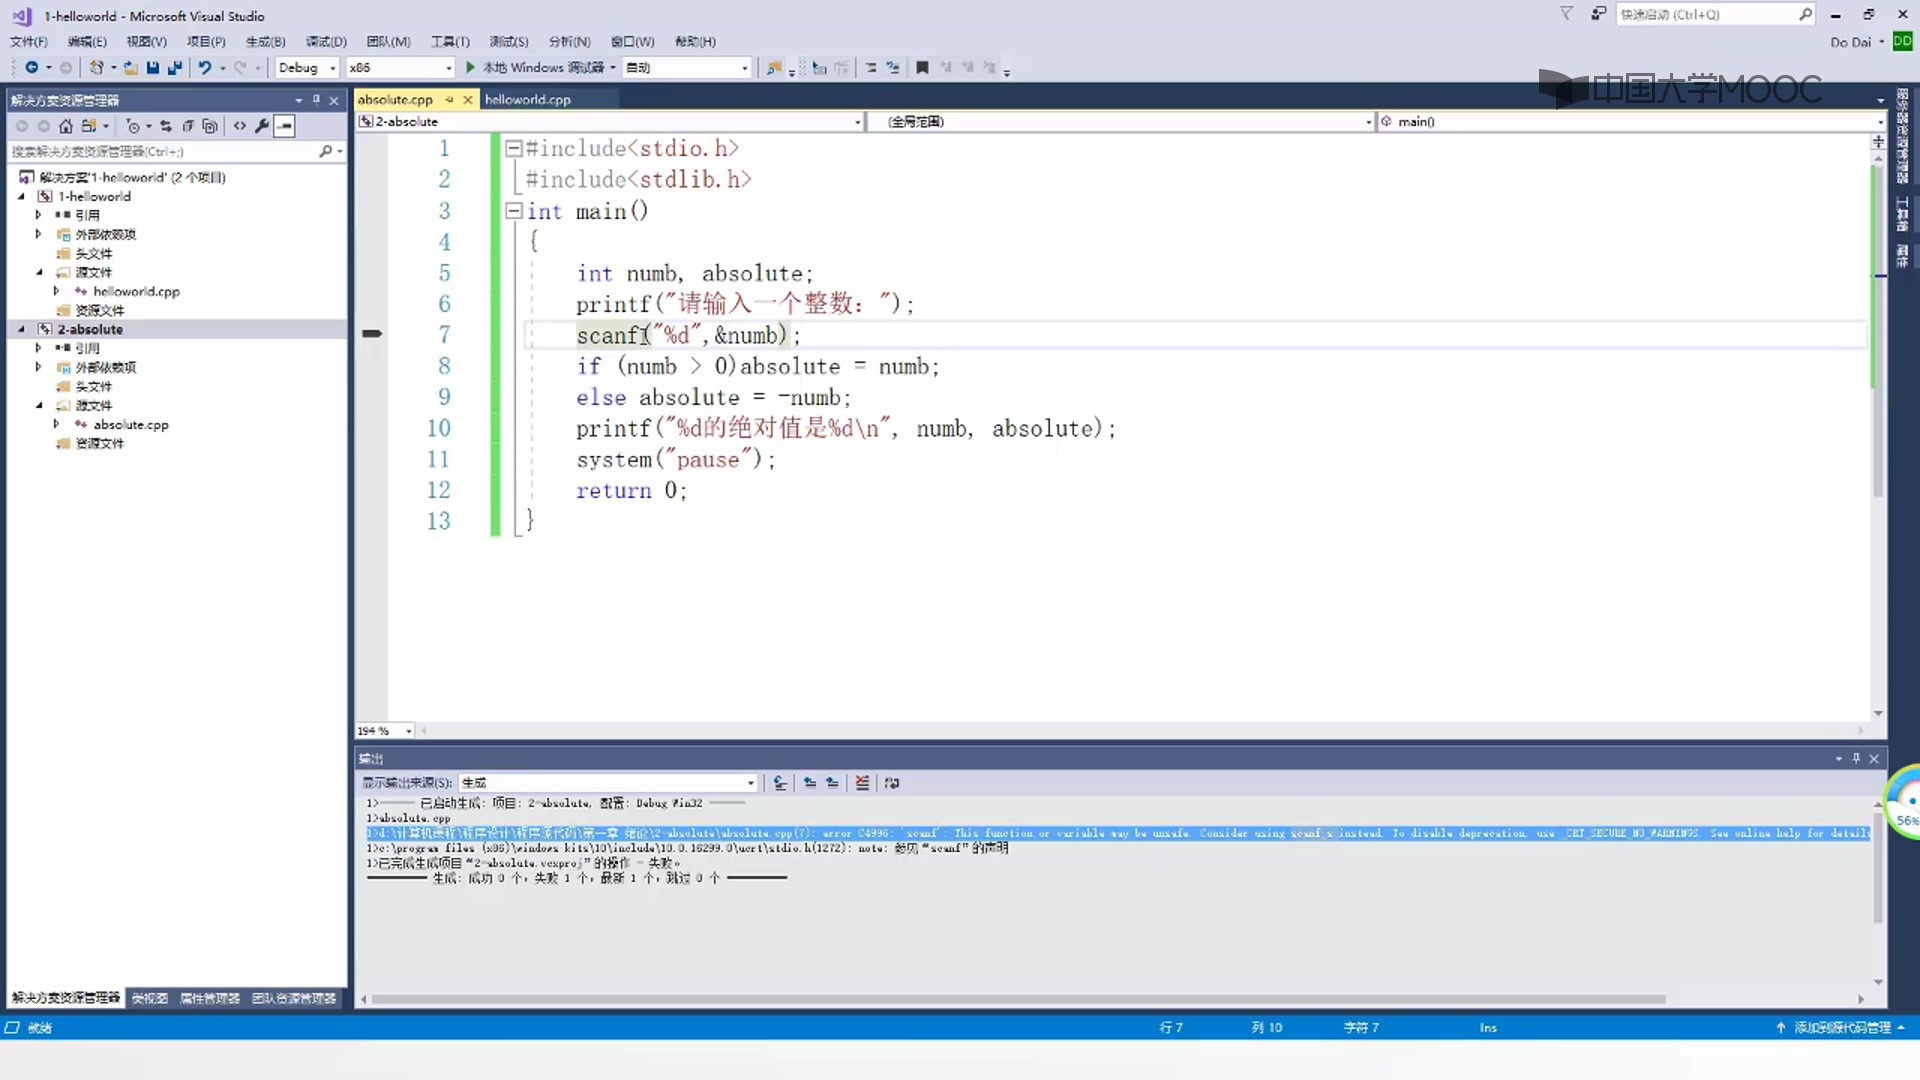Click the Do Dai account name
This screenshot has width=1920, height=1080.
coord(1850,42)
